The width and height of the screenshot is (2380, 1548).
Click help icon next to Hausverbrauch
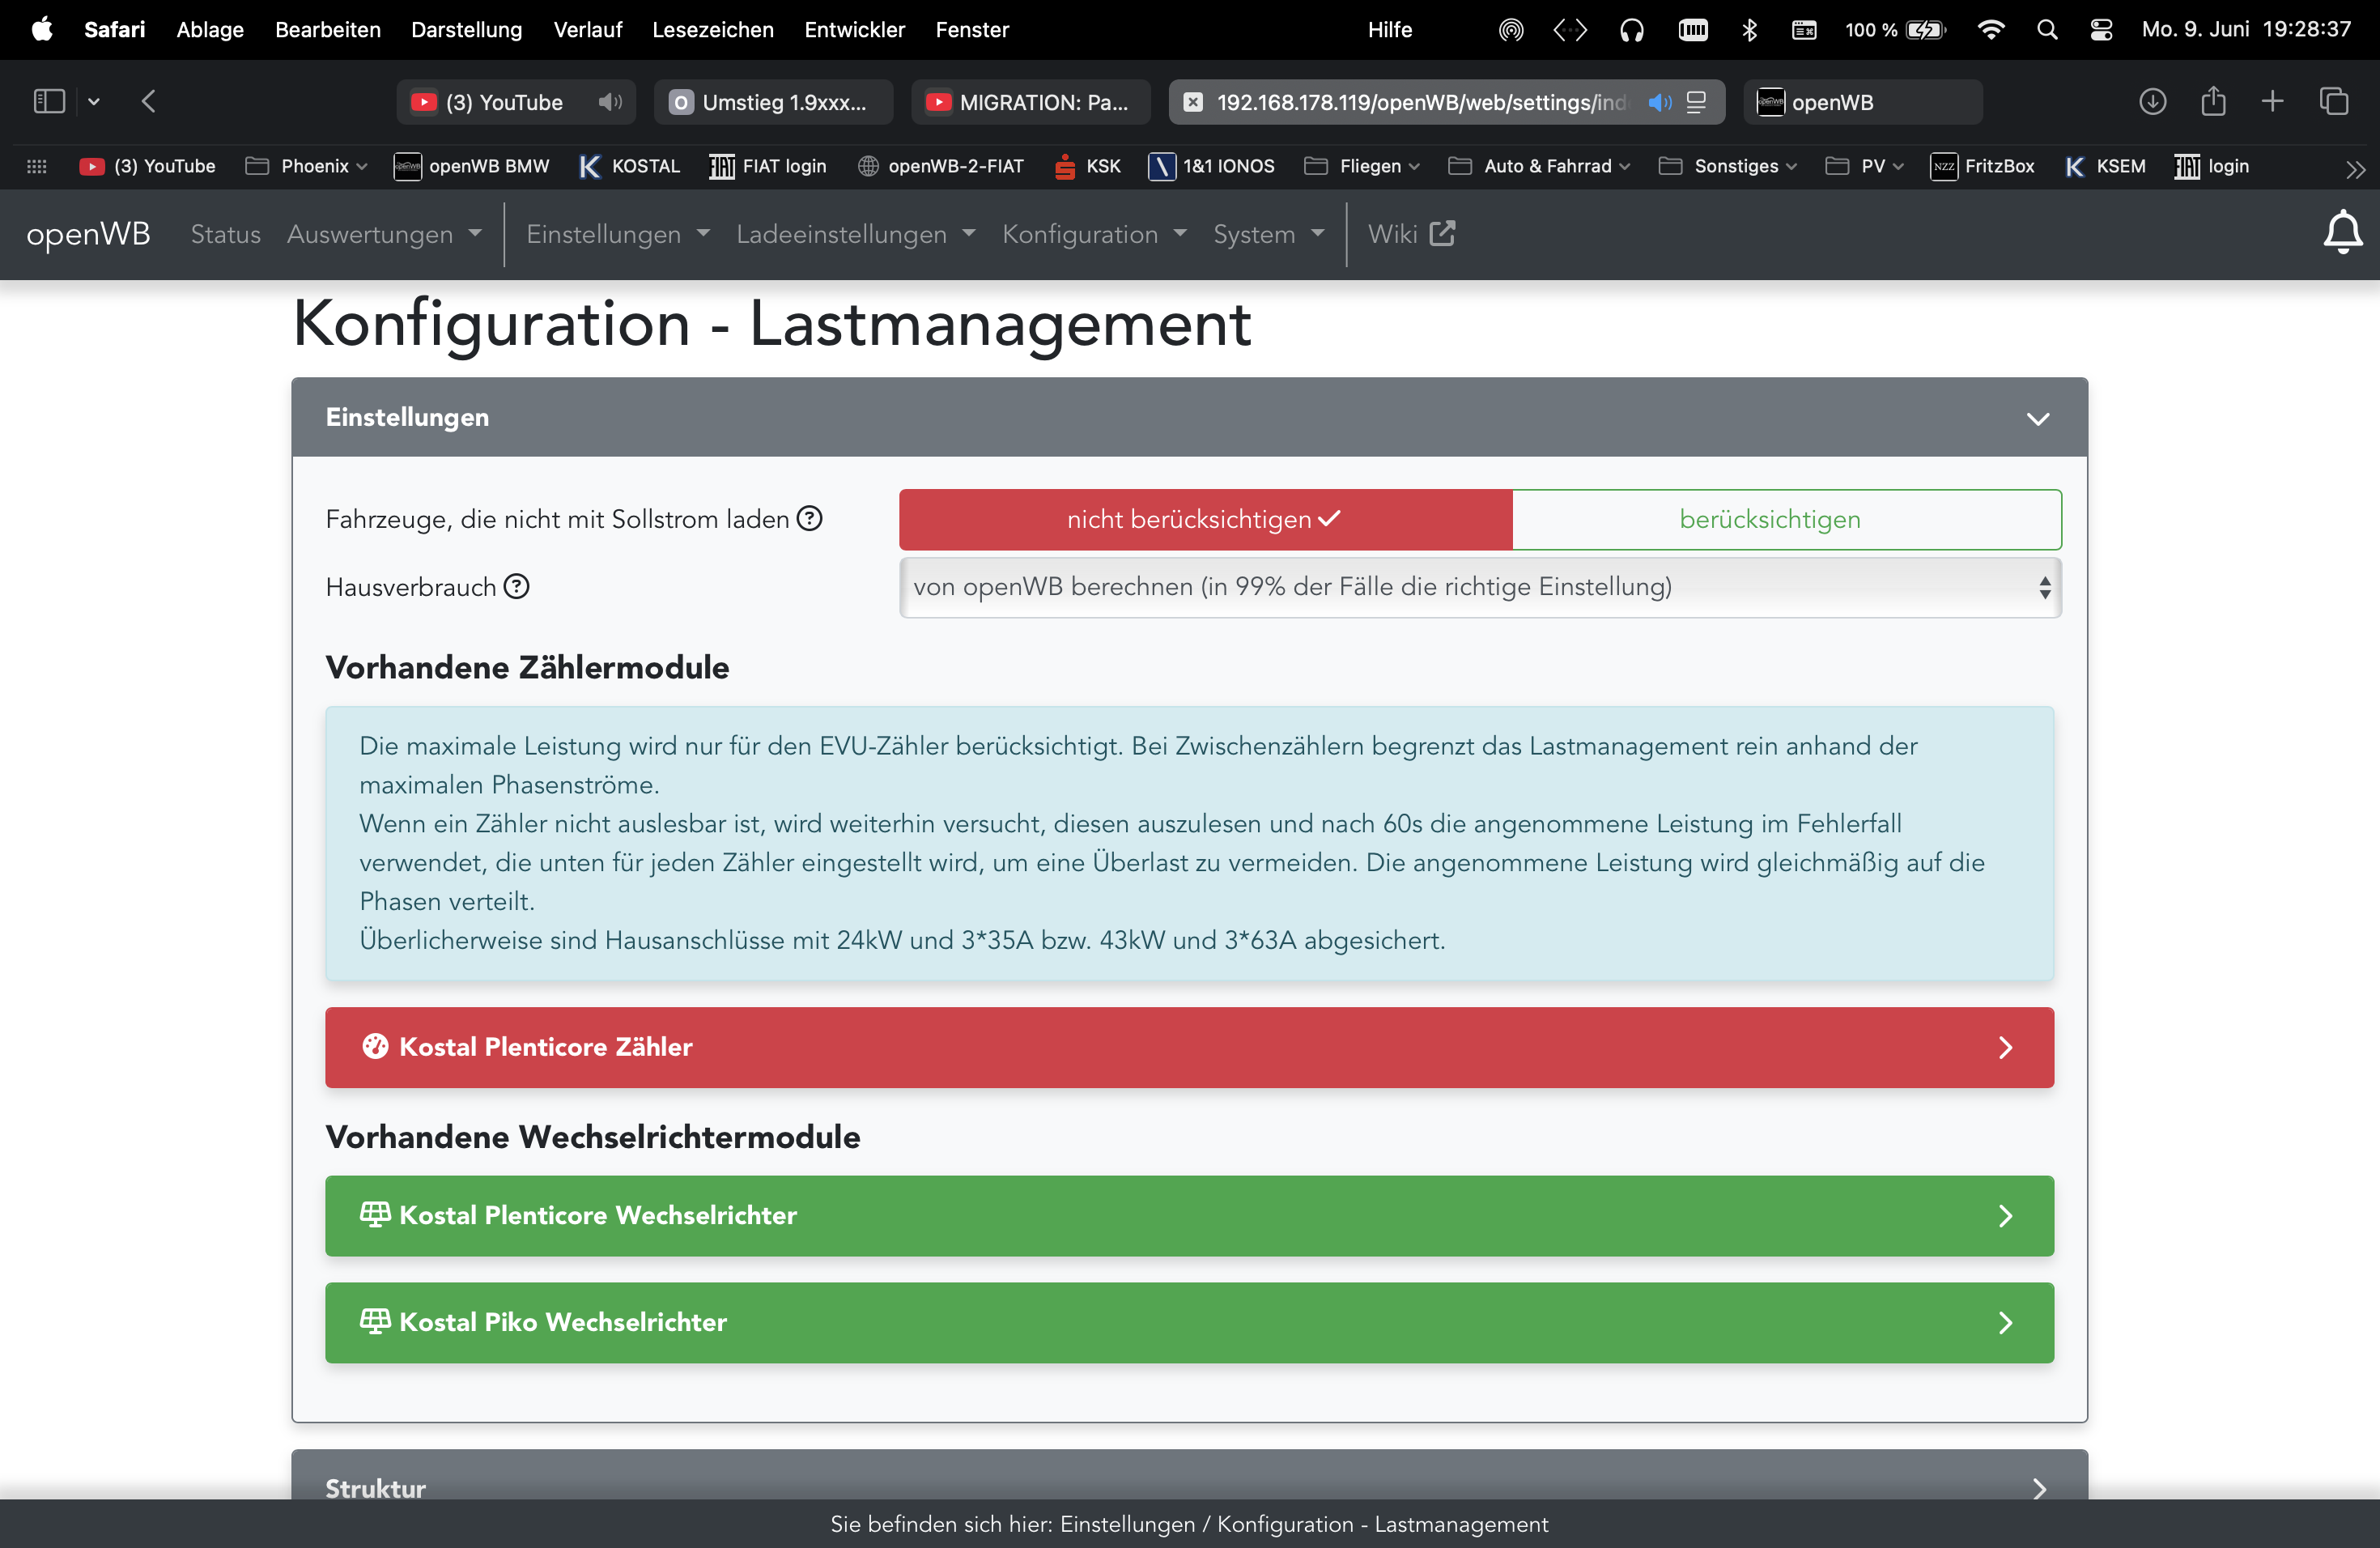(516, 586)
